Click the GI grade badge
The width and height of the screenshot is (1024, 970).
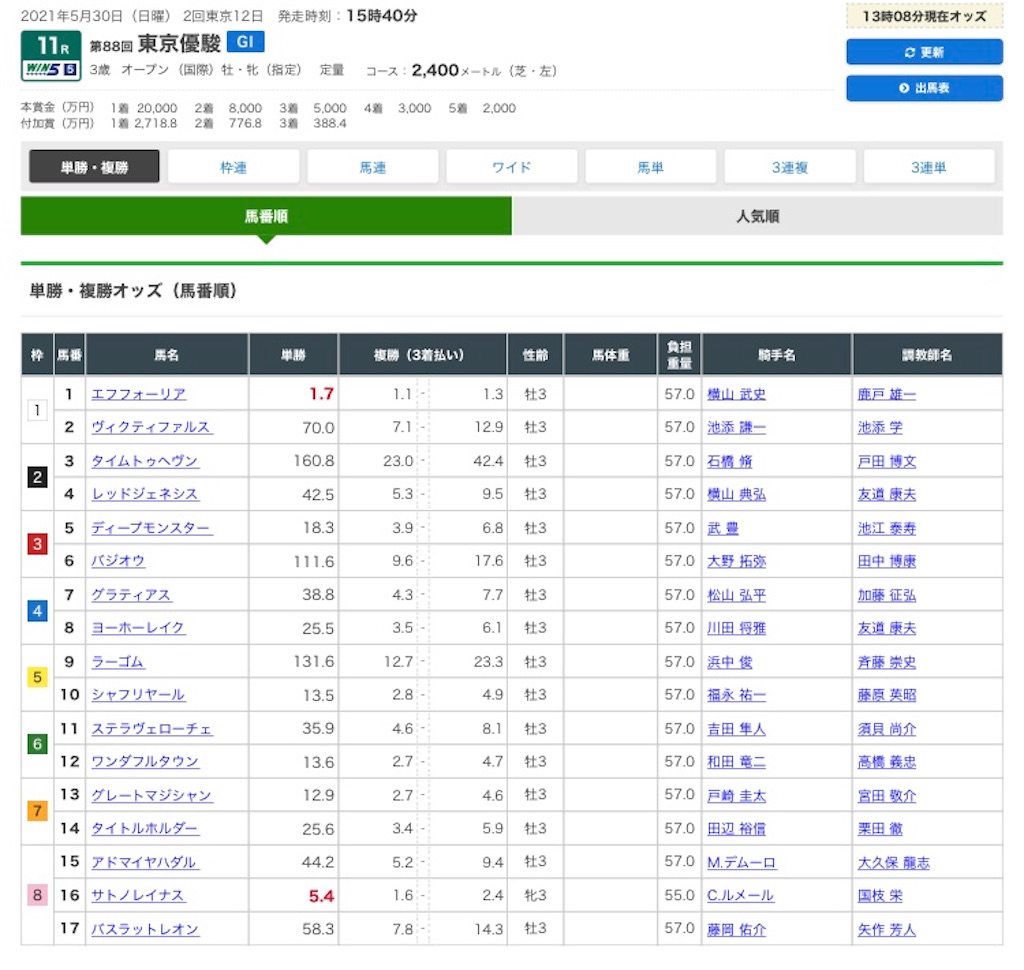point(246,42)
